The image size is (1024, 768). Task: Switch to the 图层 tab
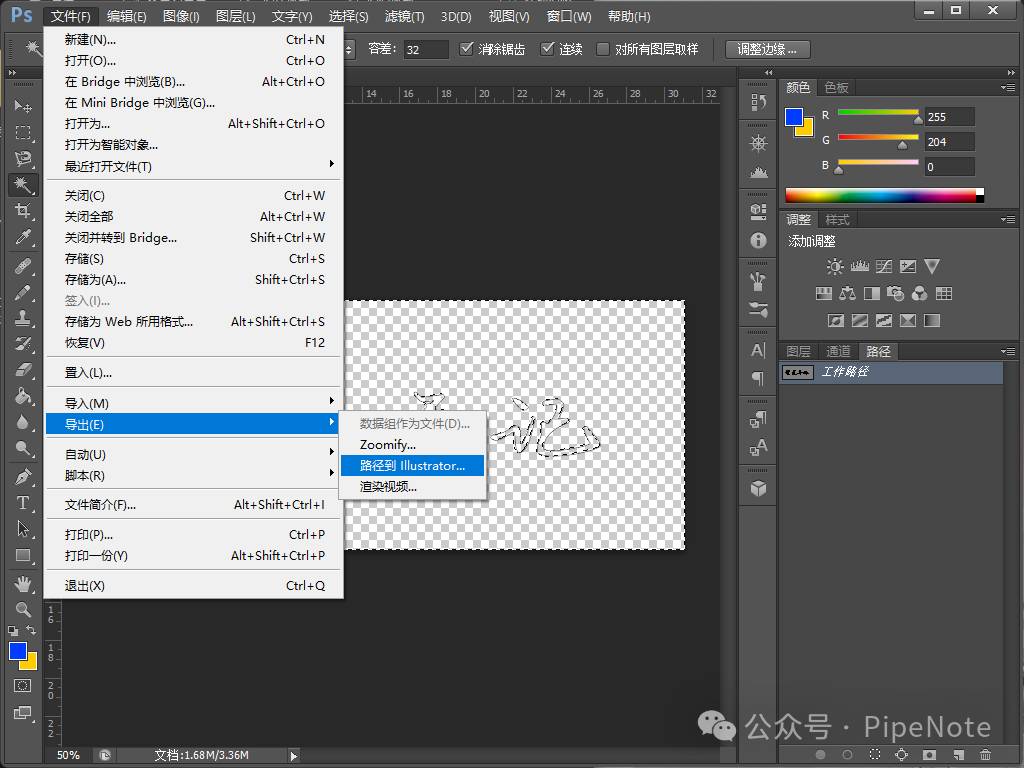(798, 351)
